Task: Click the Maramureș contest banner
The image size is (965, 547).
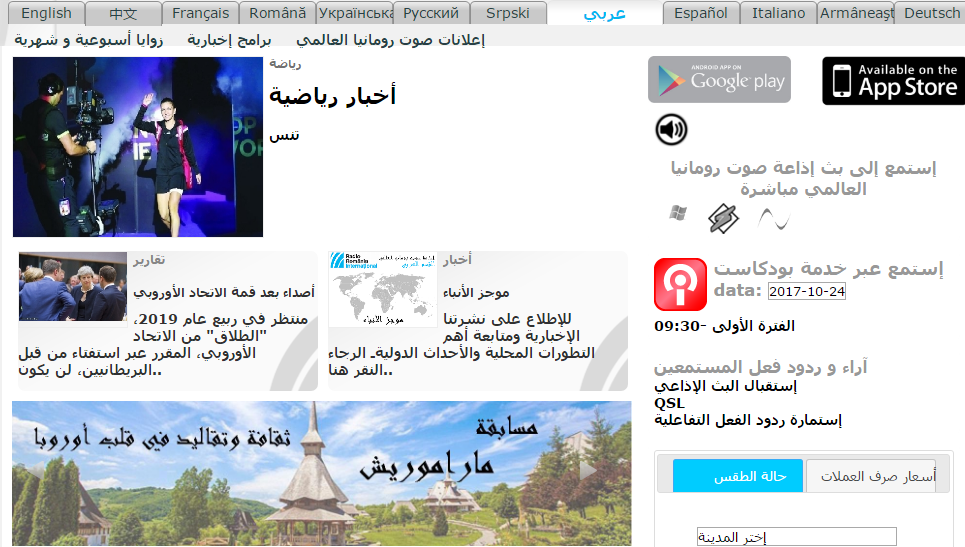Action: (321, 473)
